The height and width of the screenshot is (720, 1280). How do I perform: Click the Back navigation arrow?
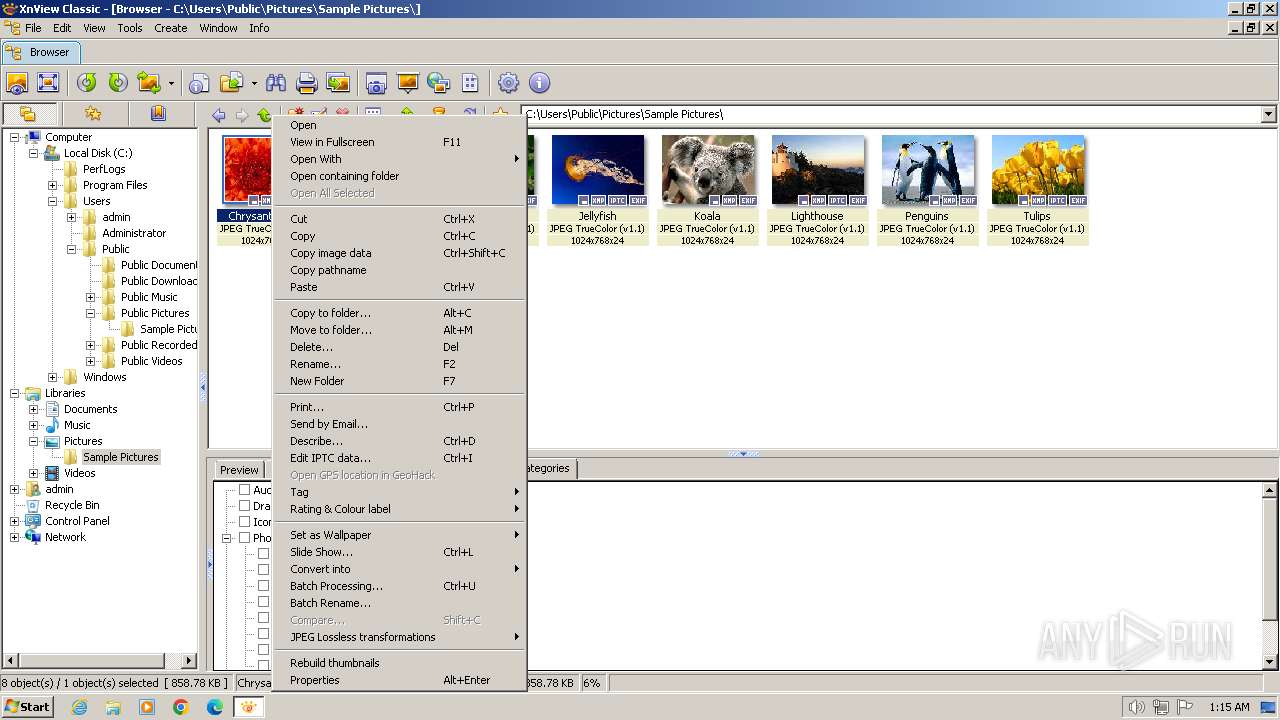point(219,115)
